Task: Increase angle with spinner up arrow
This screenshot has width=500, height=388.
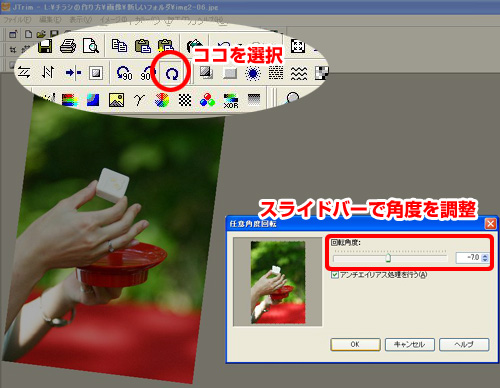Action: [x=485, y=256]
